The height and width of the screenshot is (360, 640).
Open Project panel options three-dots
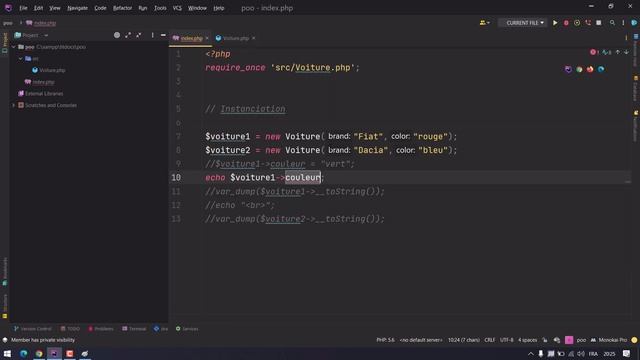152,35
